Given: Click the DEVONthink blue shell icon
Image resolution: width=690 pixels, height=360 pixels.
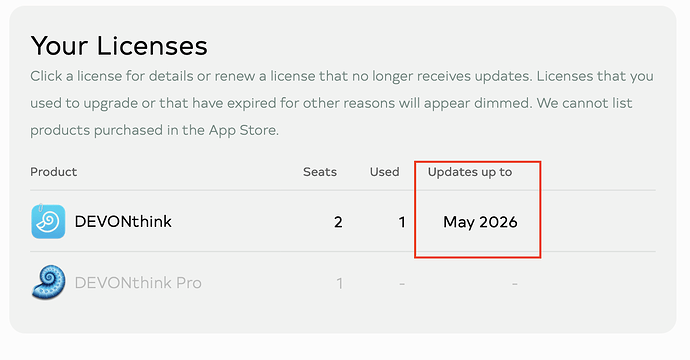Looking at the screenshot, I should [48, 221].
